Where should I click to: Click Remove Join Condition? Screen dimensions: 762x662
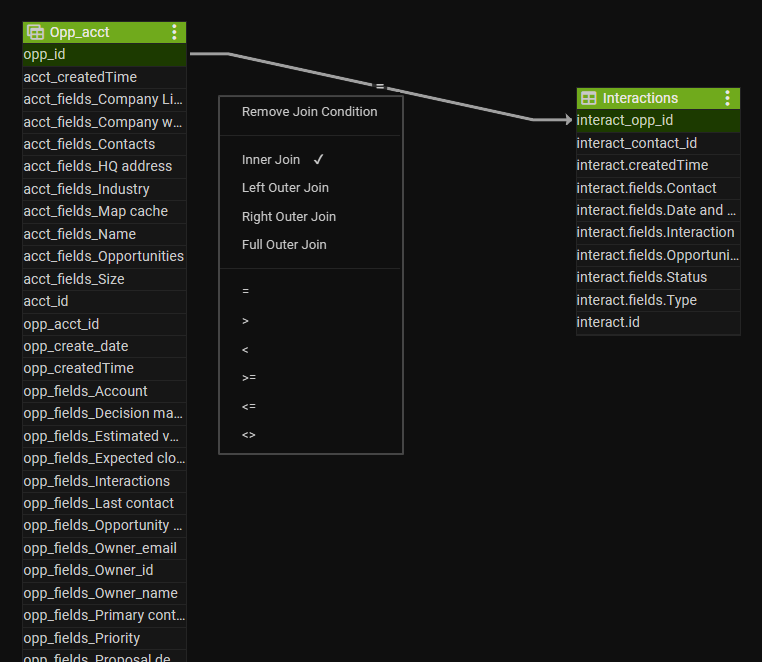(x=309, y=112)
